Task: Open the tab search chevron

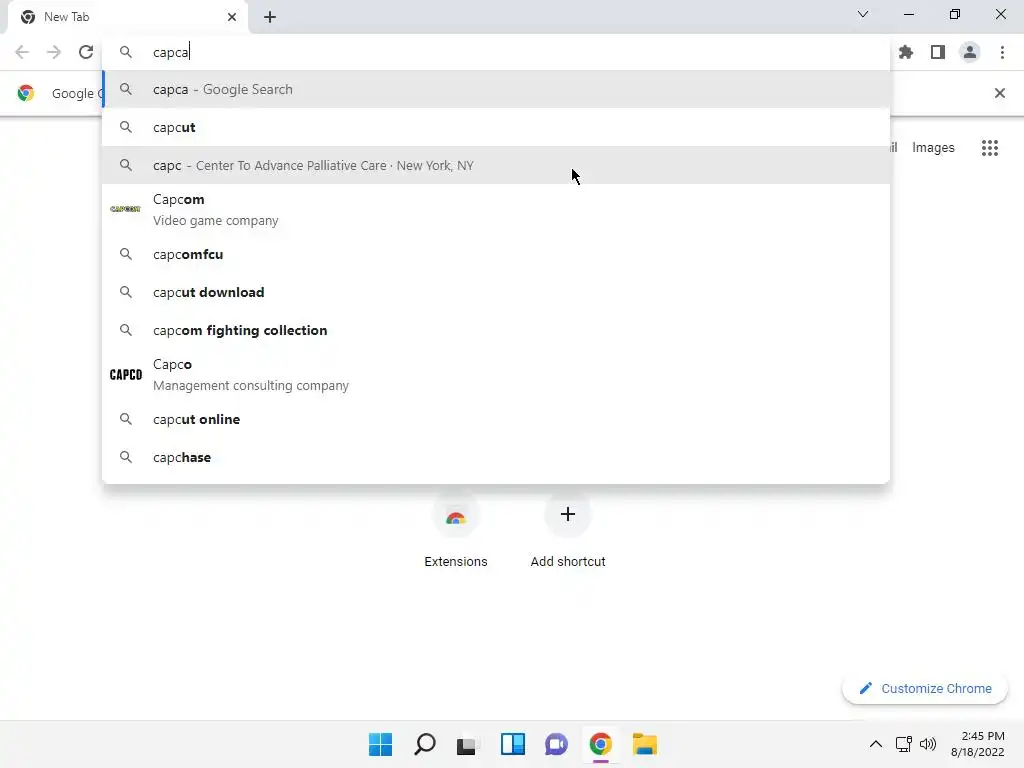Action: (863, 14)
